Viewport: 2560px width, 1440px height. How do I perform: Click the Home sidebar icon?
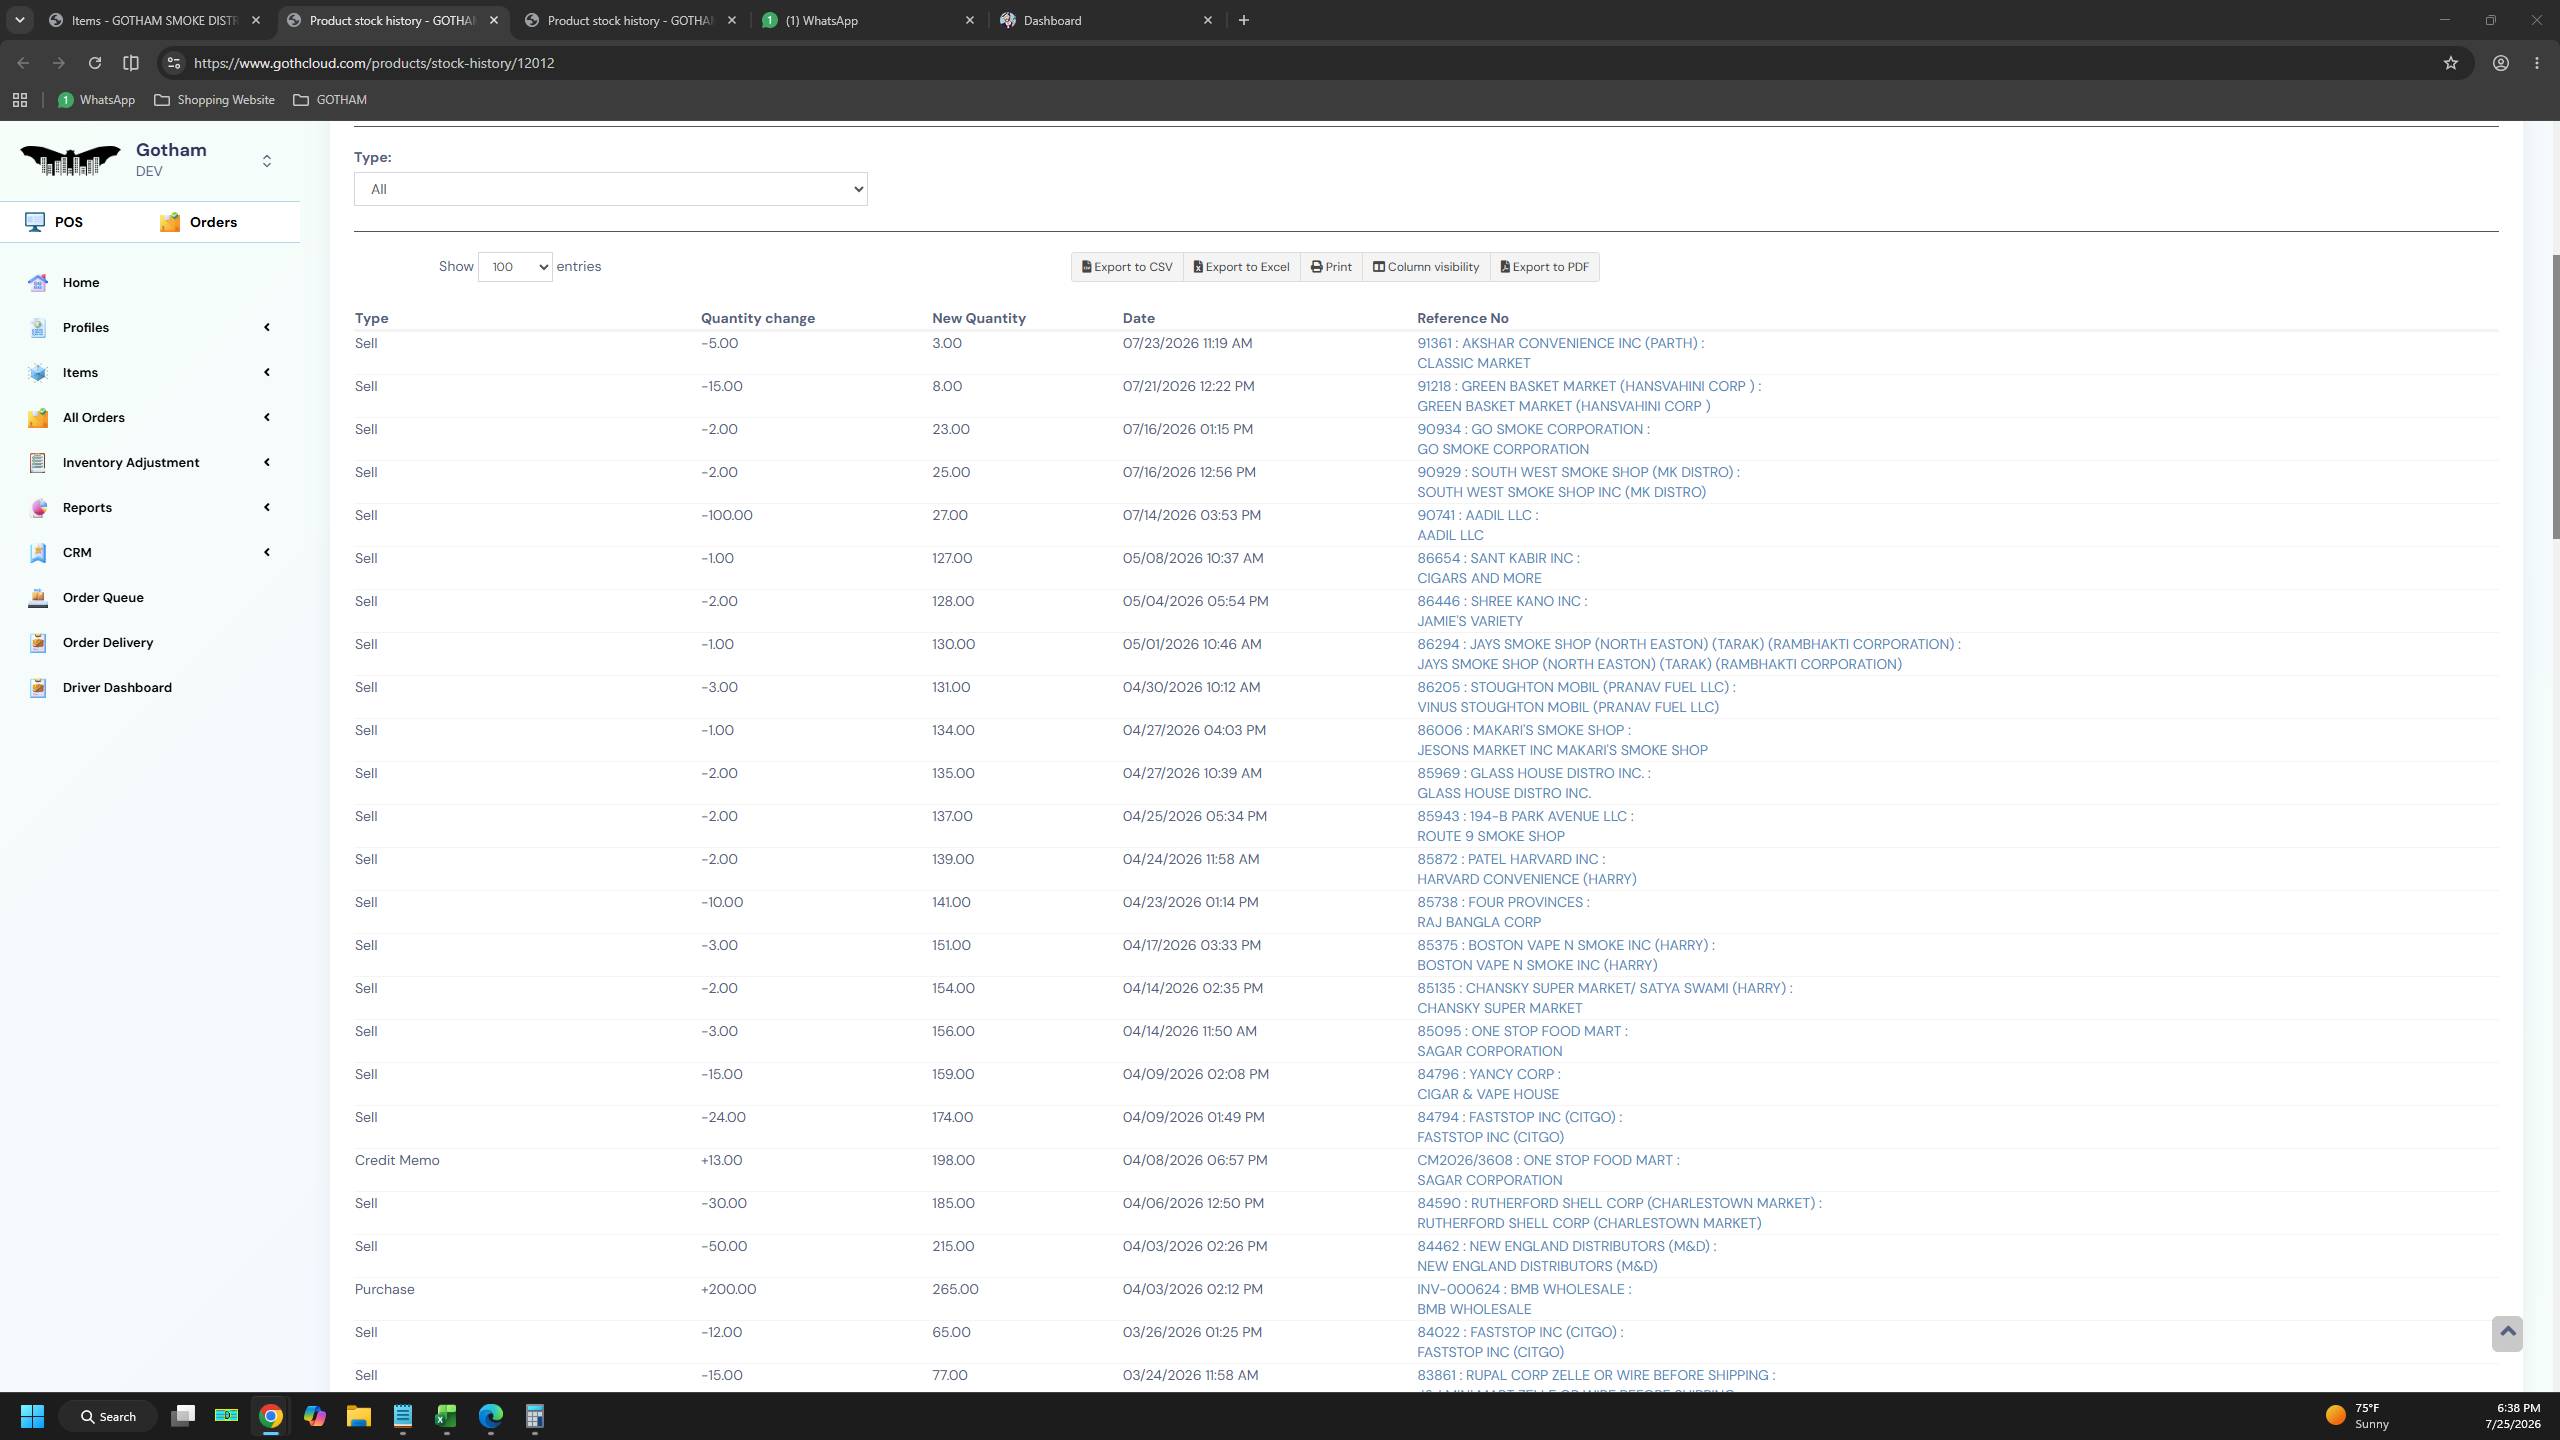38,283
